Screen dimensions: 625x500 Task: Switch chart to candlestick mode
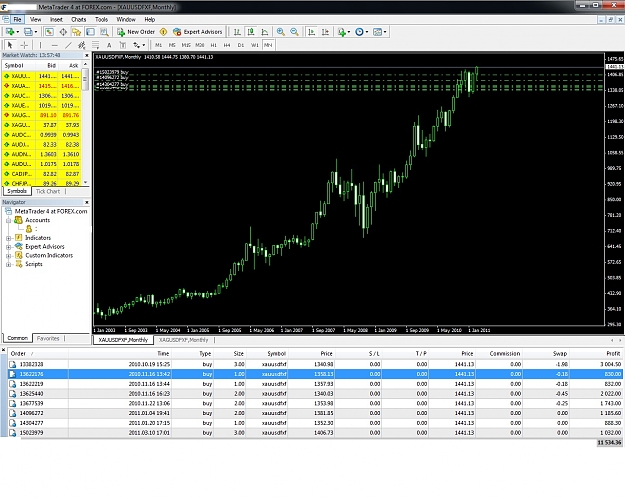click(x=251, y=32)
